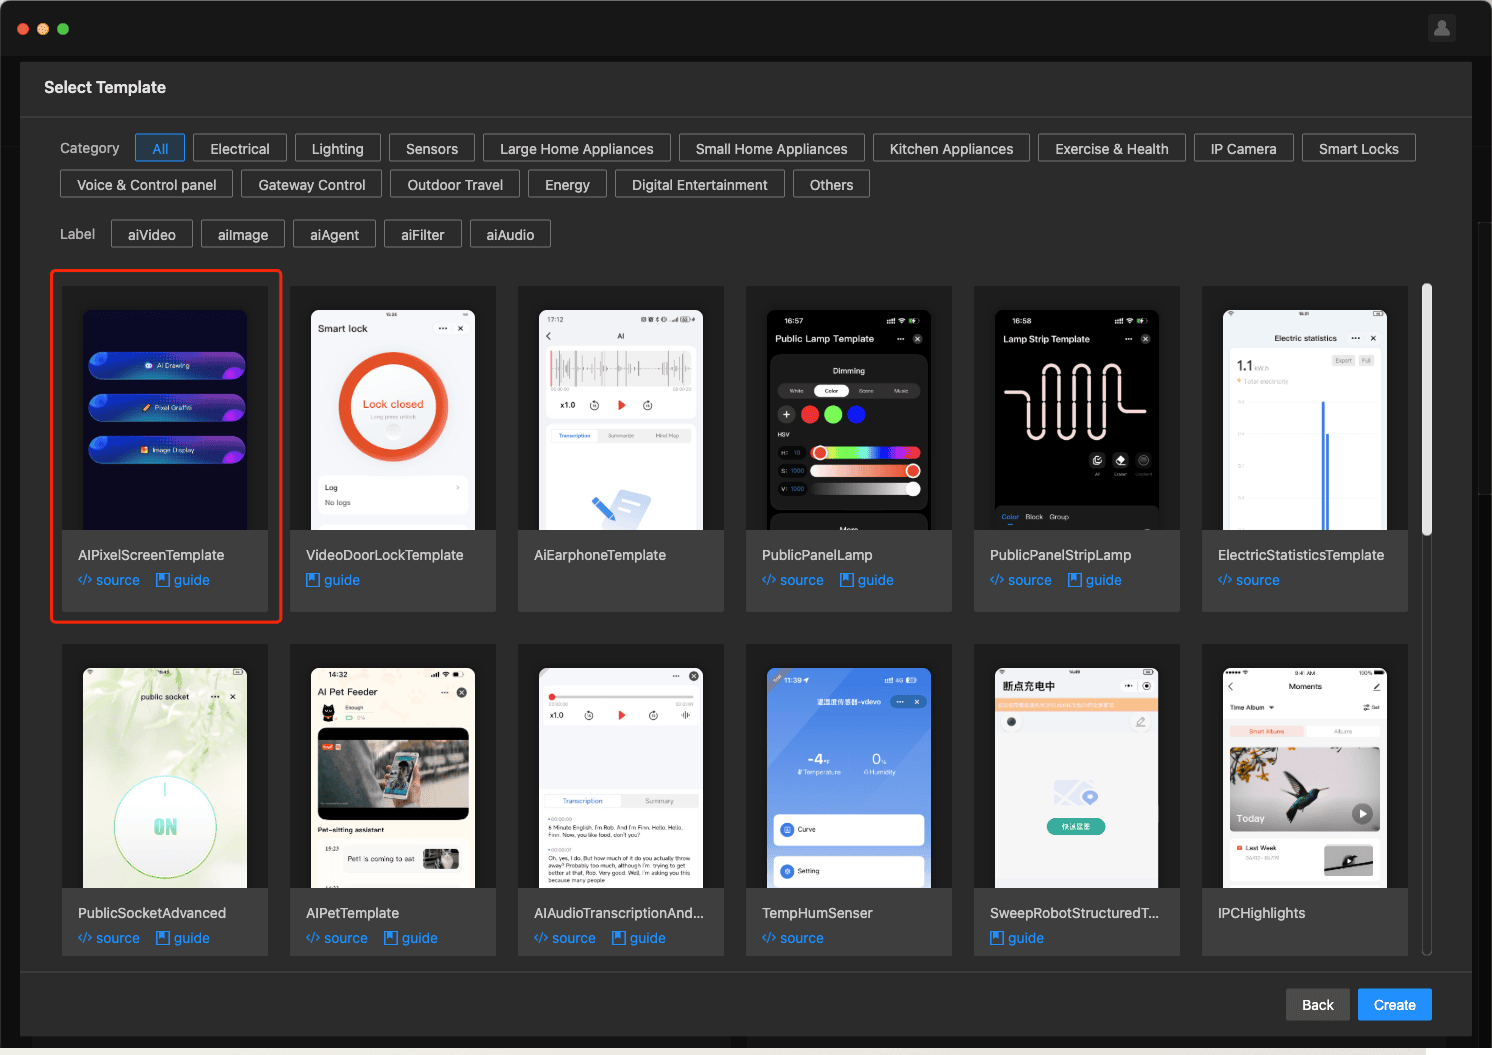Viewport: 1492px width, 1055px height.
Task: Filter by aiVideo label
Action: (152, 235)
